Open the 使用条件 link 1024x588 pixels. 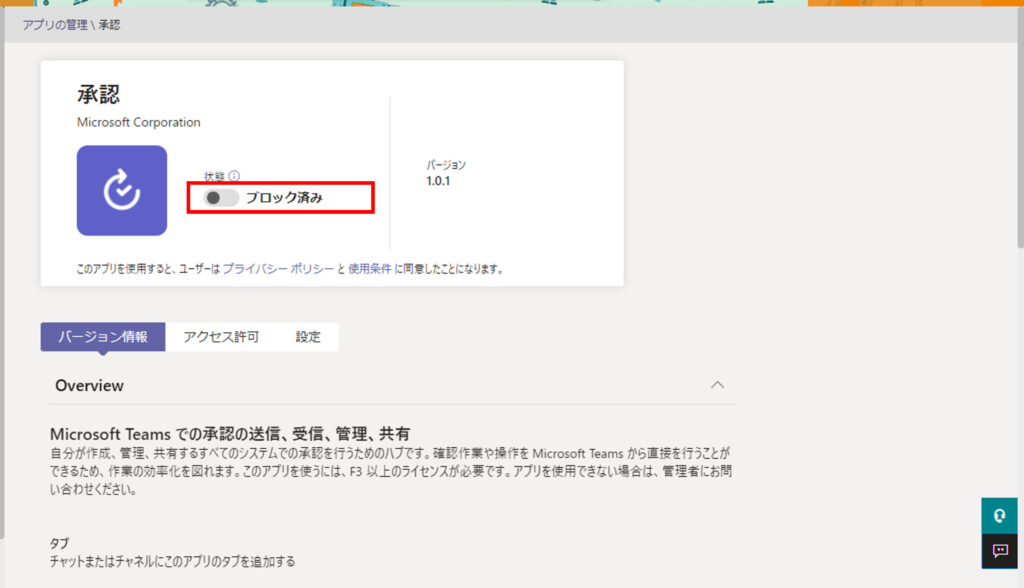(369, 269)
